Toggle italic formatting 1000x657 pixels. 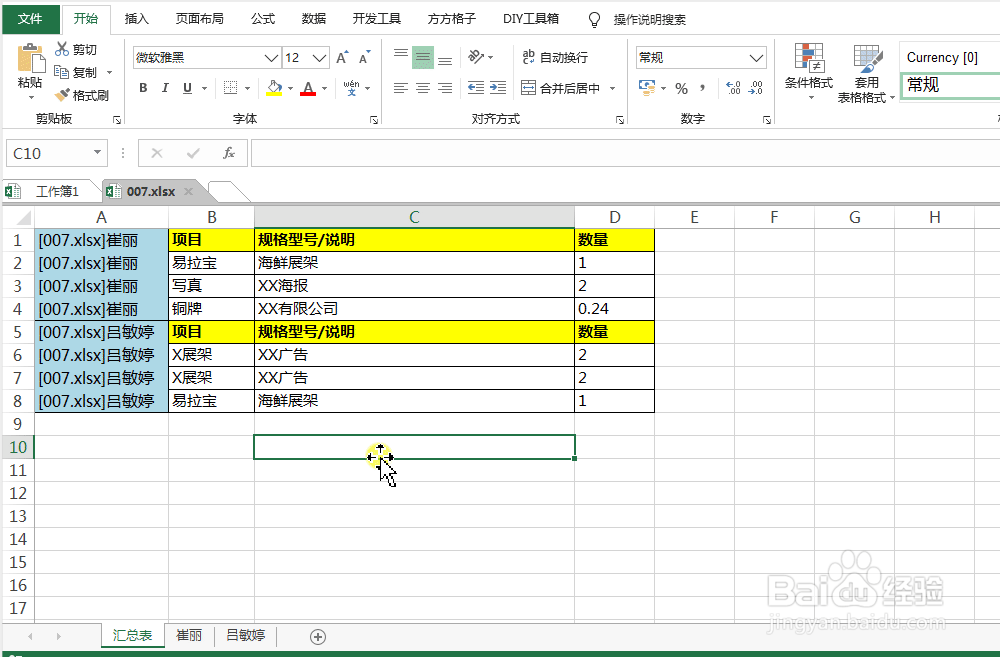(x=165, y=88)
